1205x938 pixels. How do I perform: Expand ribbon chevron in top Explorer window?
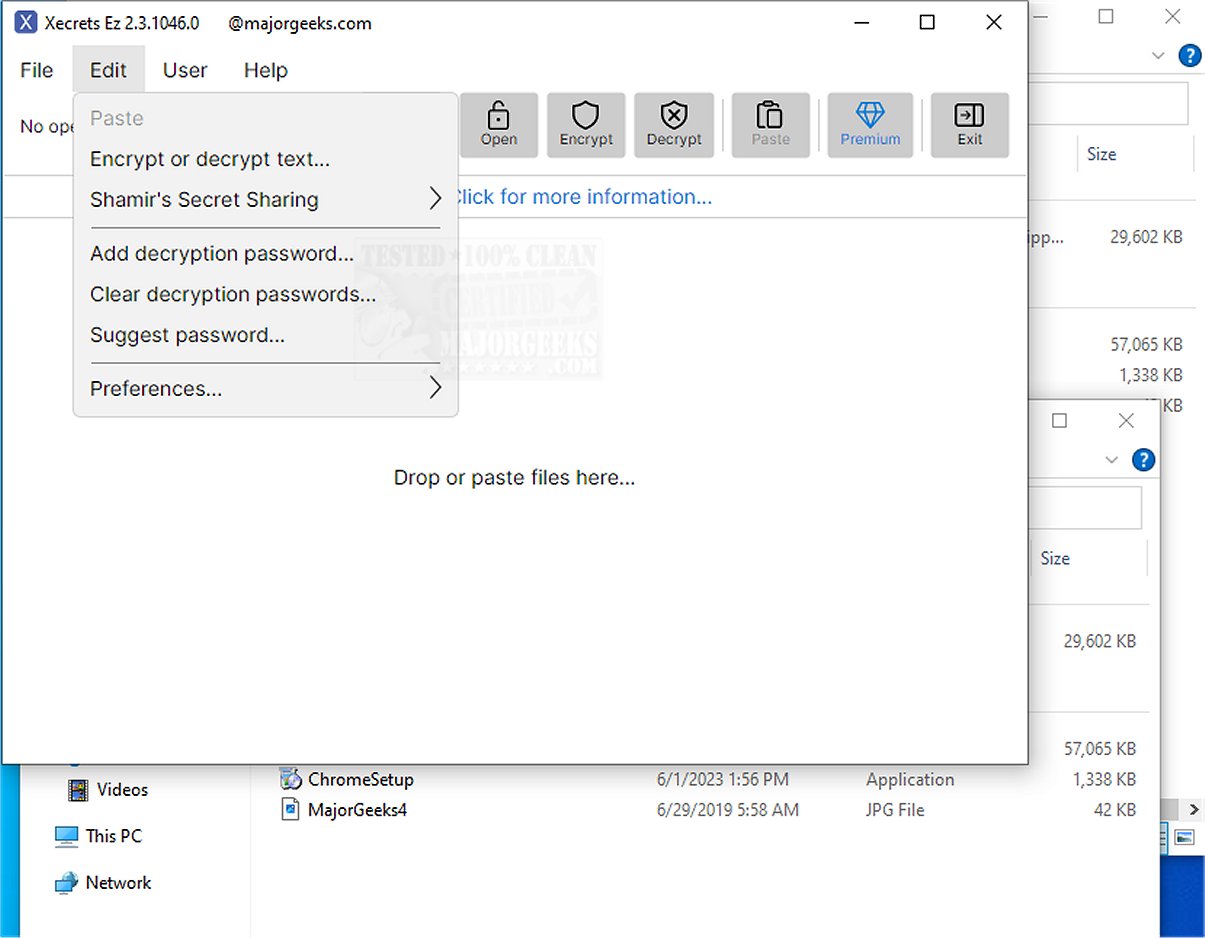tap(1160, 56)
